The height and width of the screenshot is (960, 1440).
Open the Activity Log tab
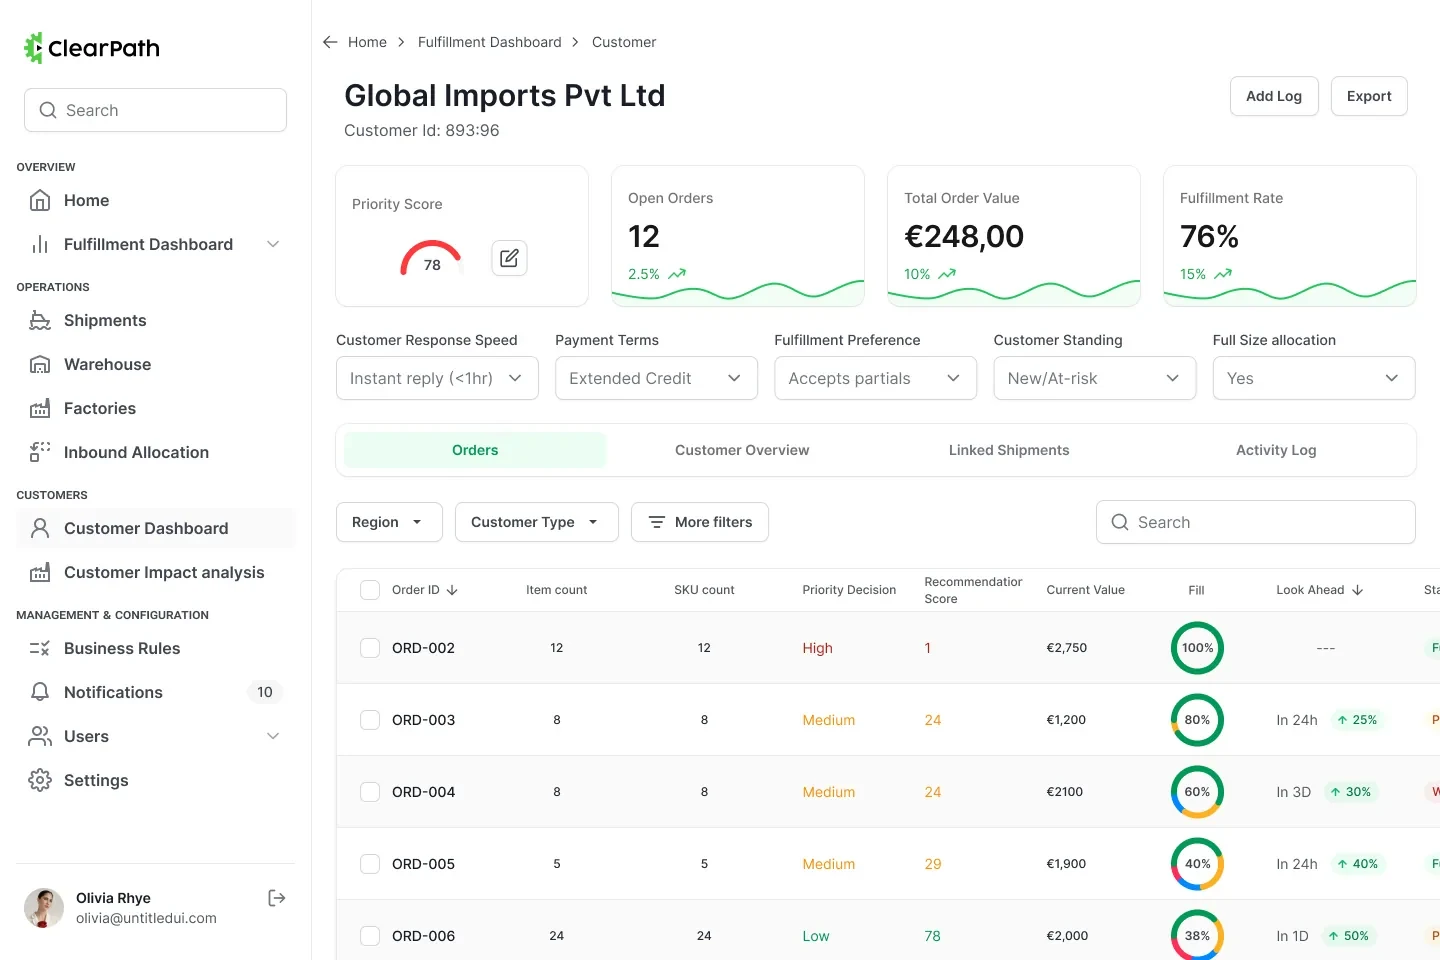(1276, 450)
